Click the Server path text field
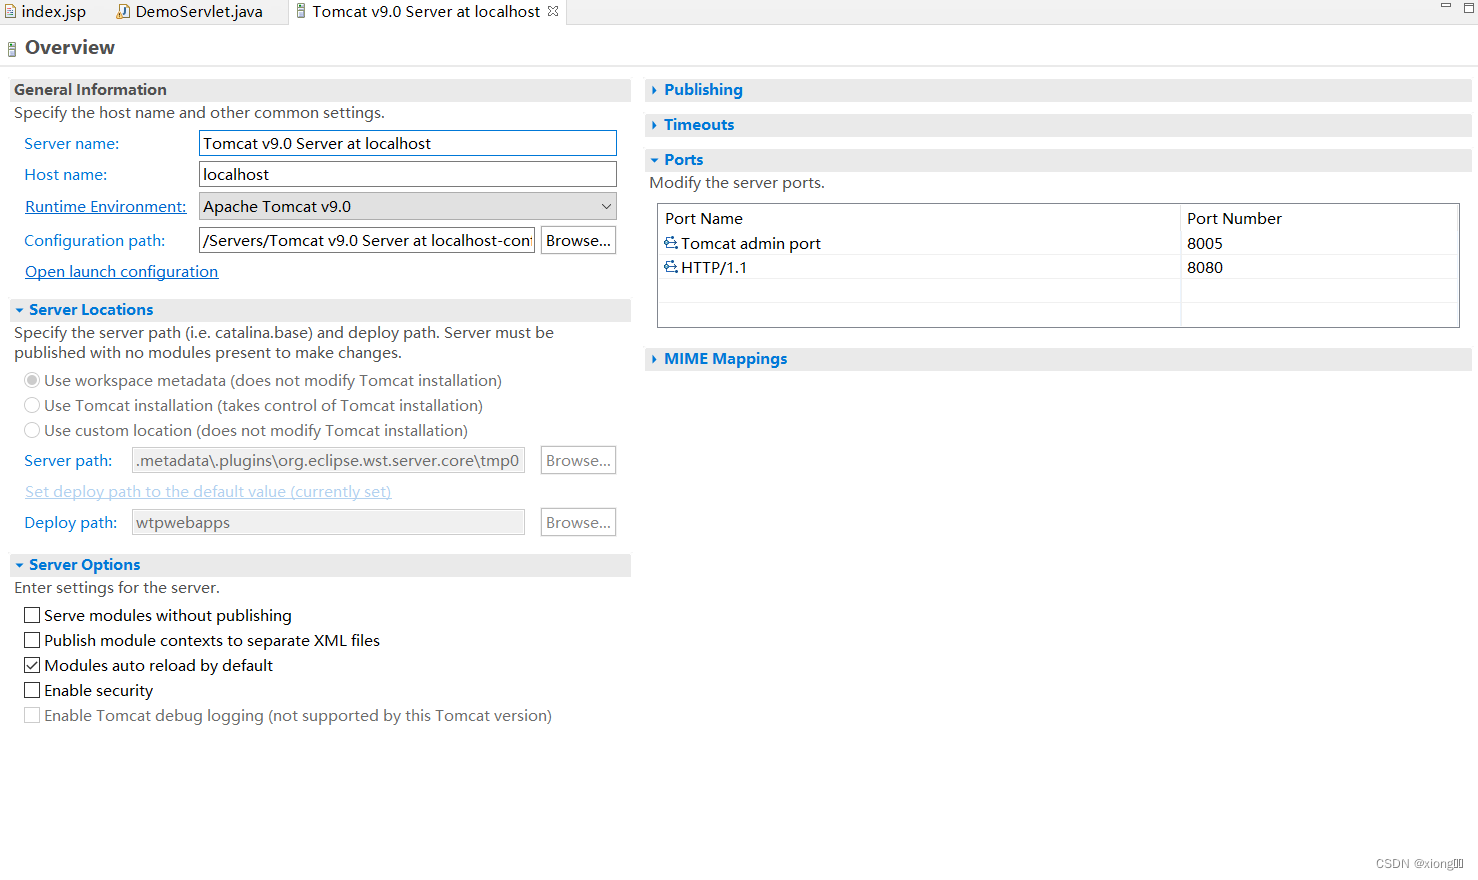The image size is (1478, 880). [328, 460]
